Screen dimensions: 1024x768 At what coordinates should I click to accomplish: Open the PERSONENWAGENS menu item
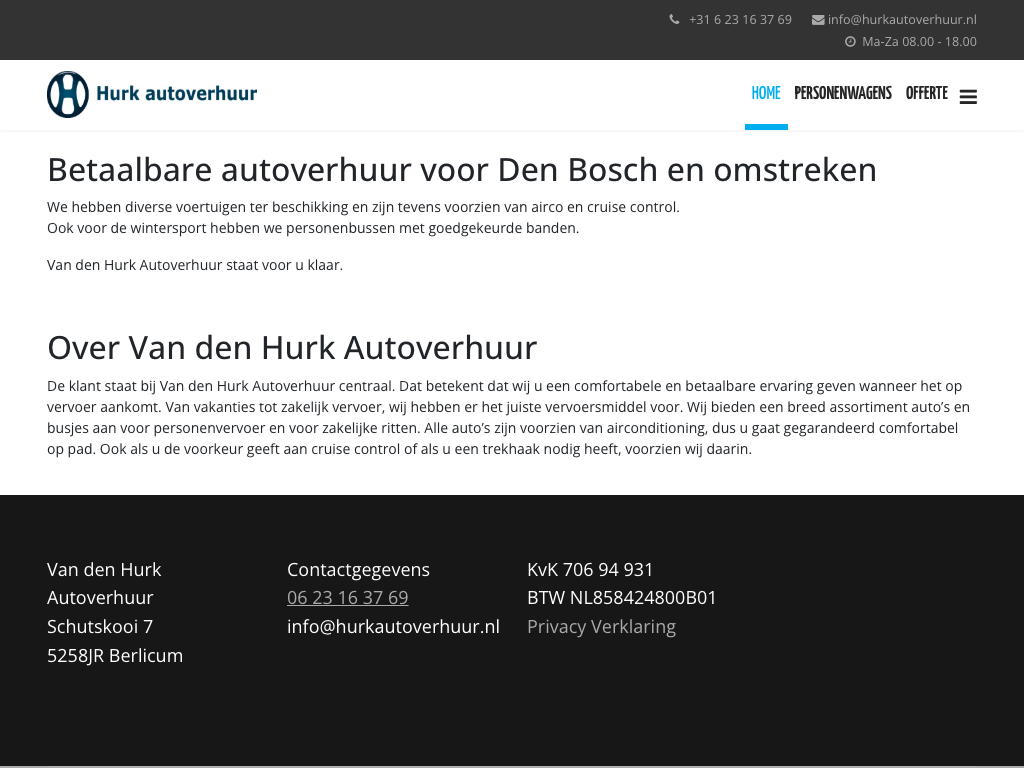click(842, 94)
